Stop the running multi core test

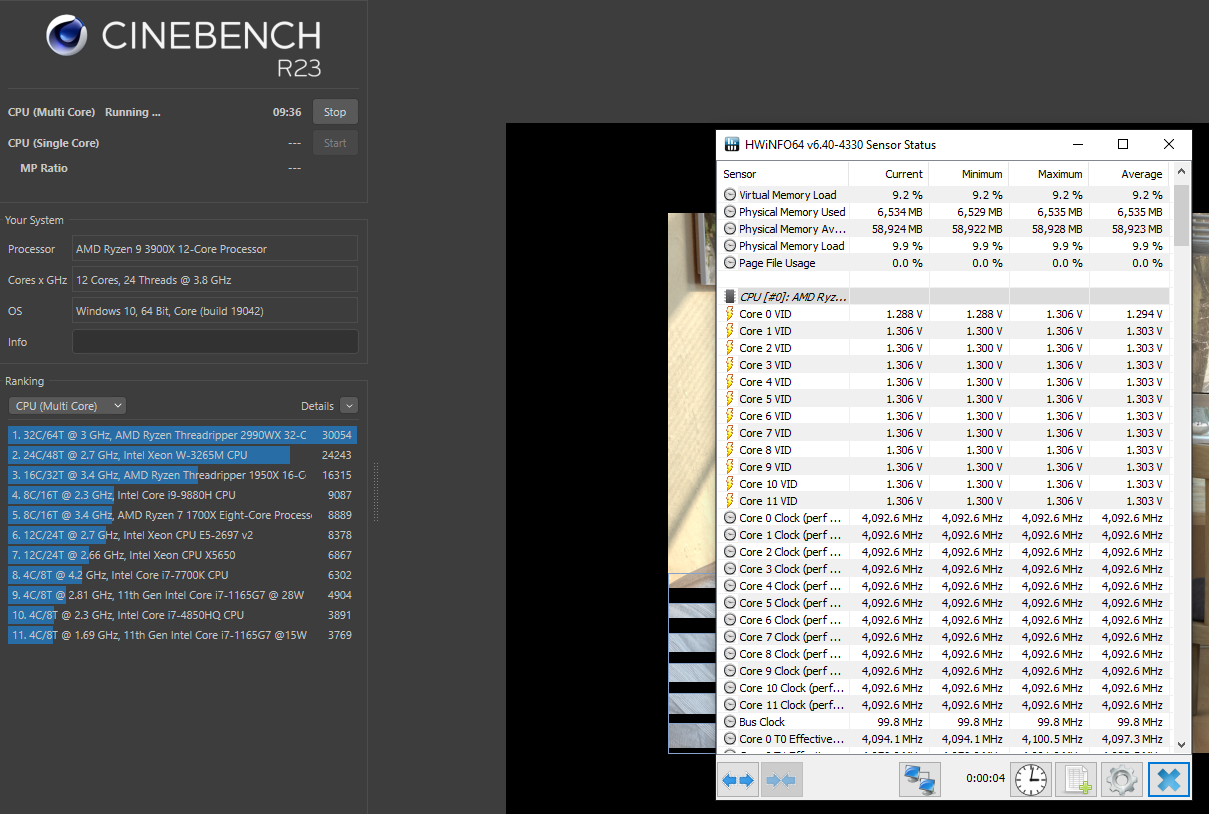(x=335, y=112)
